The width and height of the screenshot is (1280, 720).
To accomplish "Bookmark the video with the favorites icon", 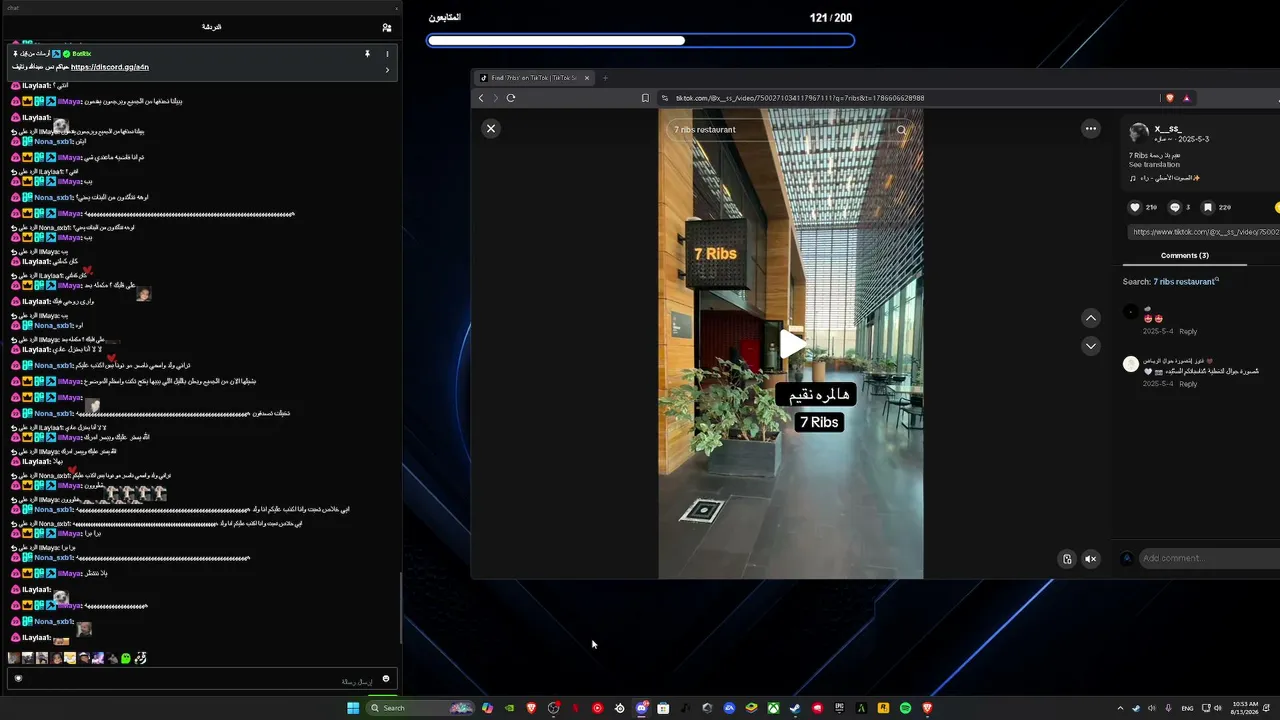I will (1208, 208).
